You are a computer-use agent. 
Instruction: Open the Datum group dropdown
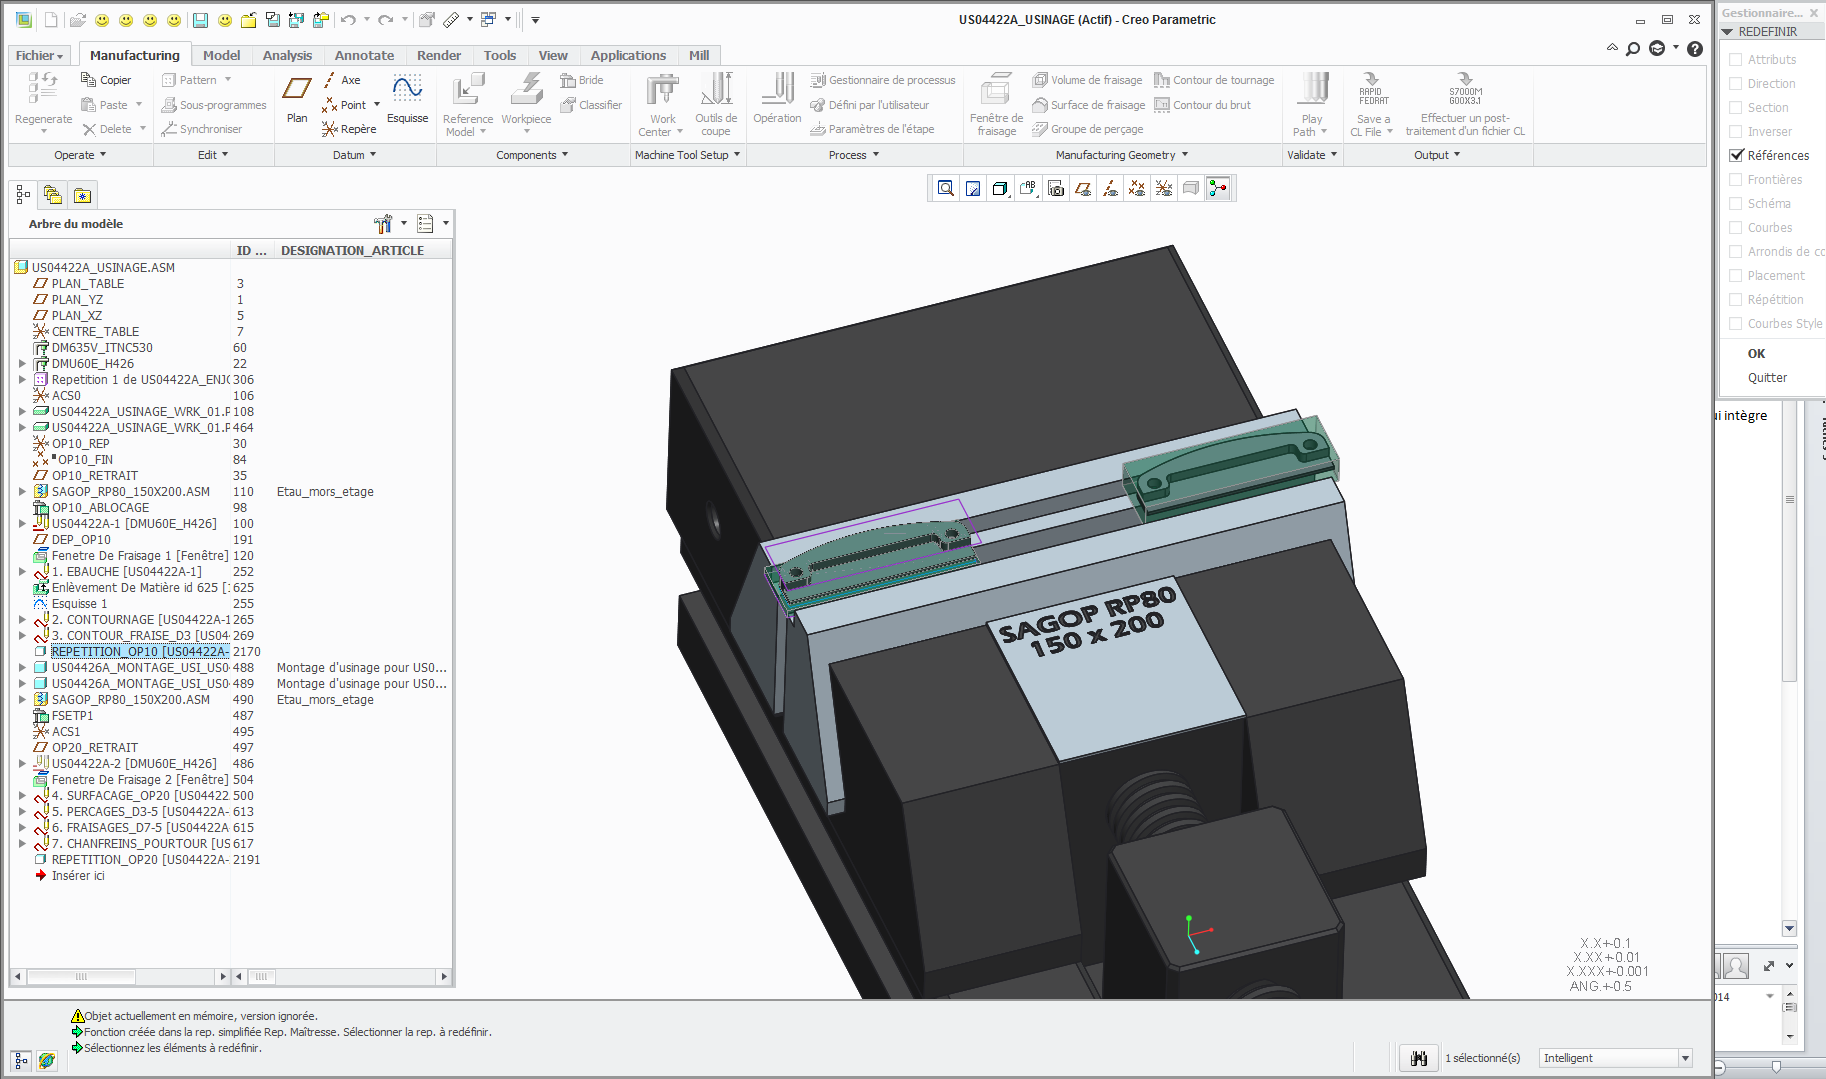[x=355, y=155]
